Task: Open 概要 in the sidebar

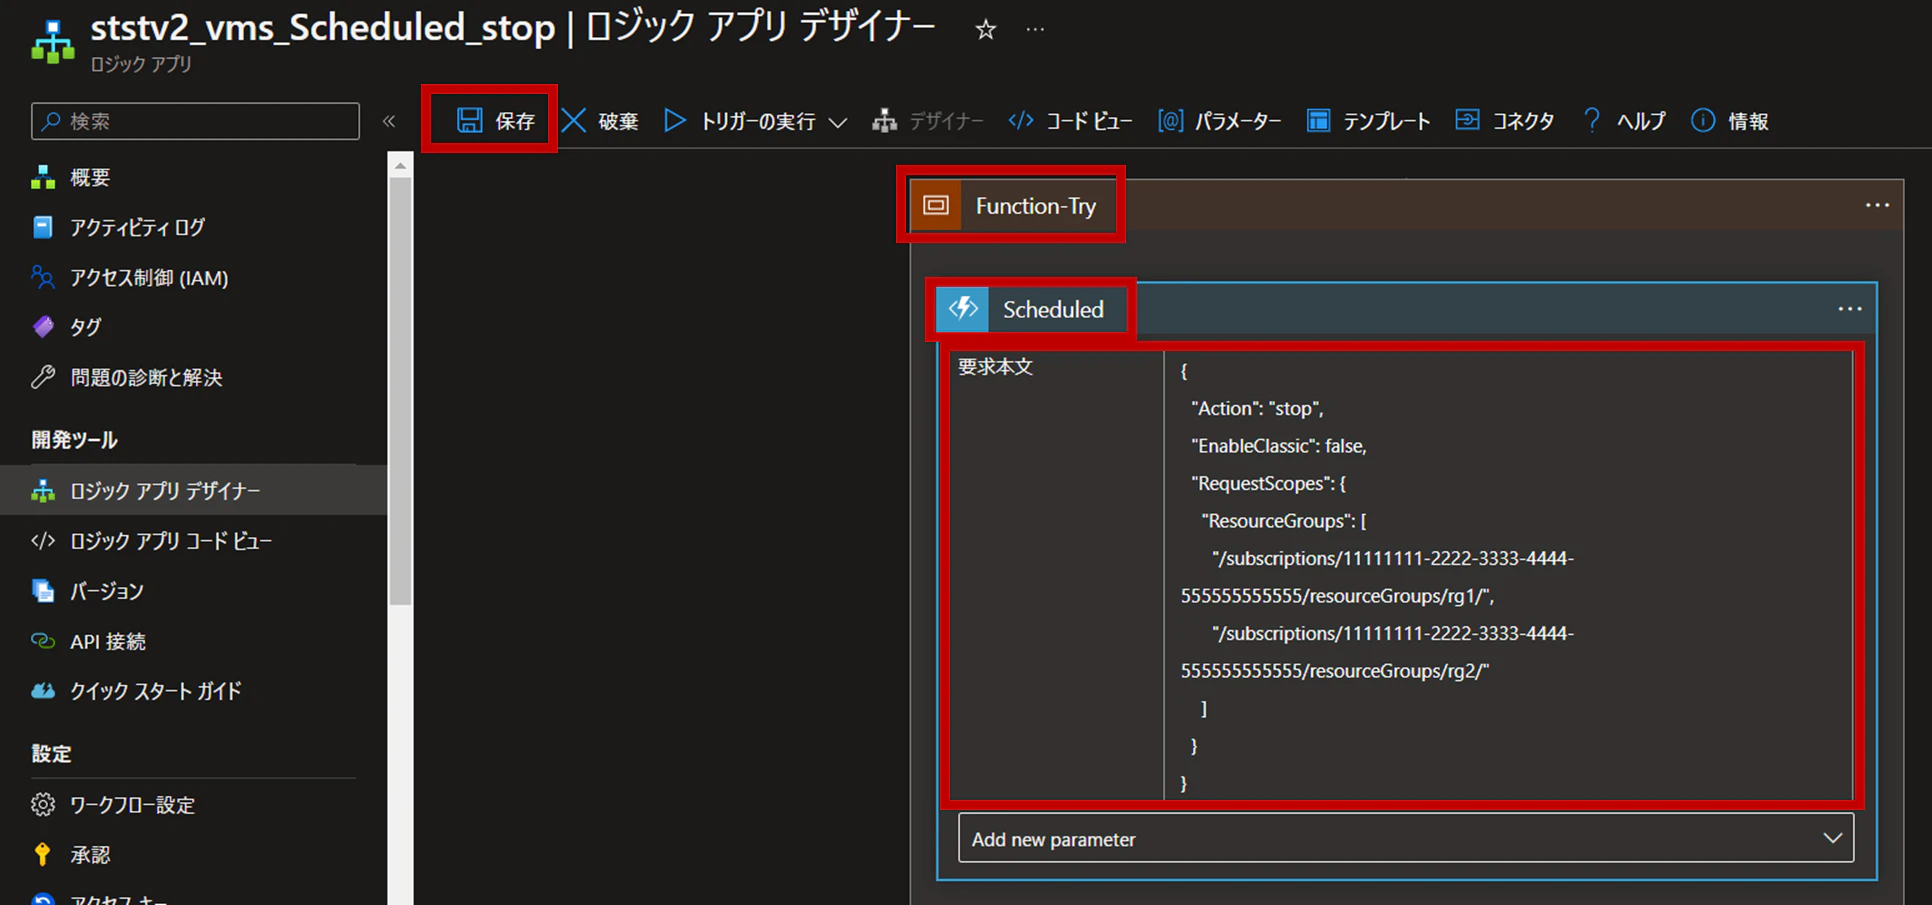Action: pos(193,178)
